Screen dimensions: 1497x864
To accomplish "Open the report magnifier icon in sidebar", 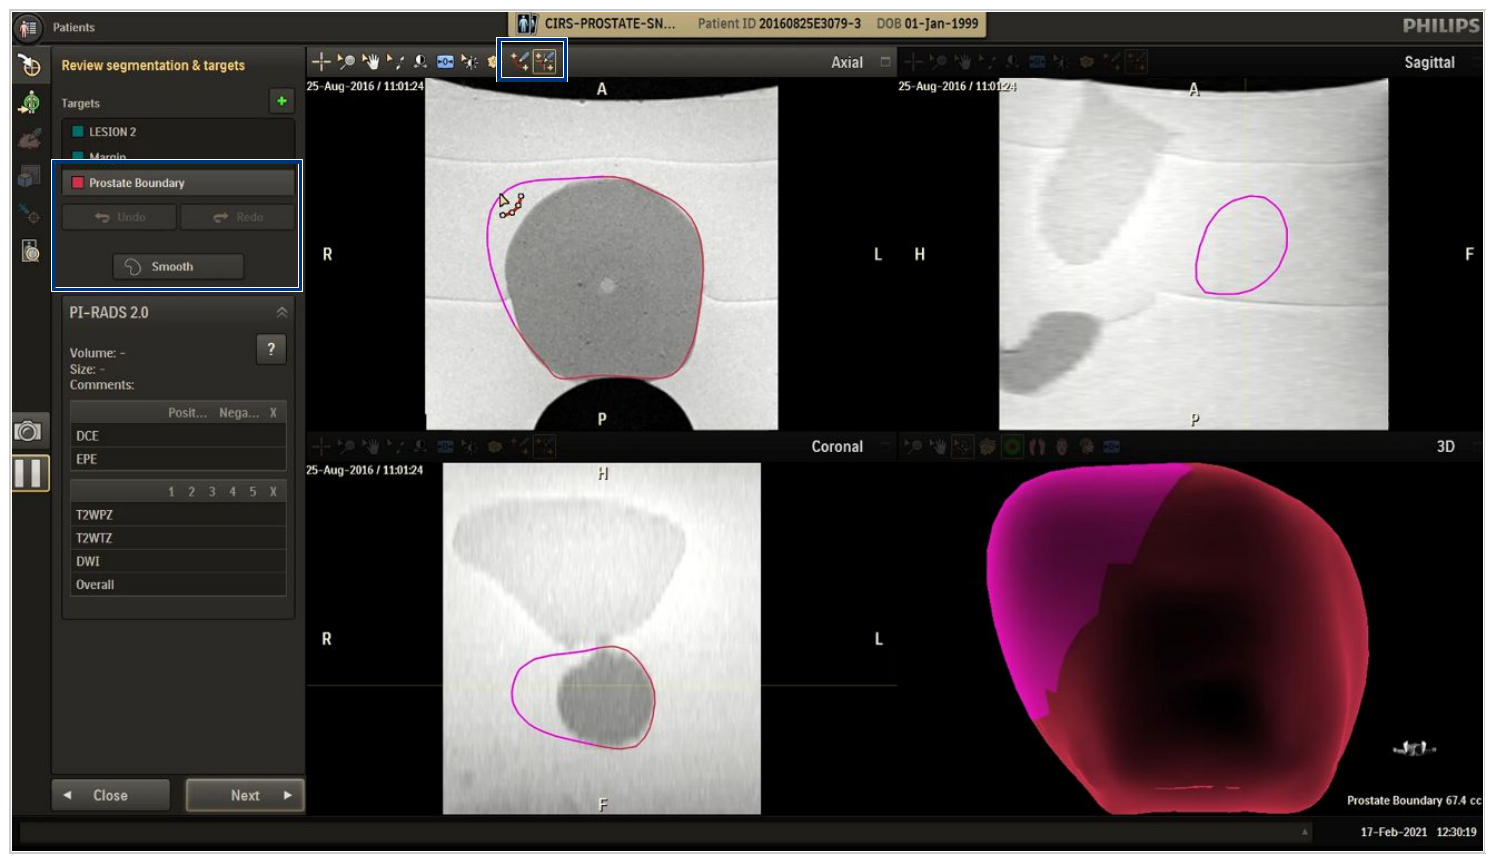I will tap(30, 250).
